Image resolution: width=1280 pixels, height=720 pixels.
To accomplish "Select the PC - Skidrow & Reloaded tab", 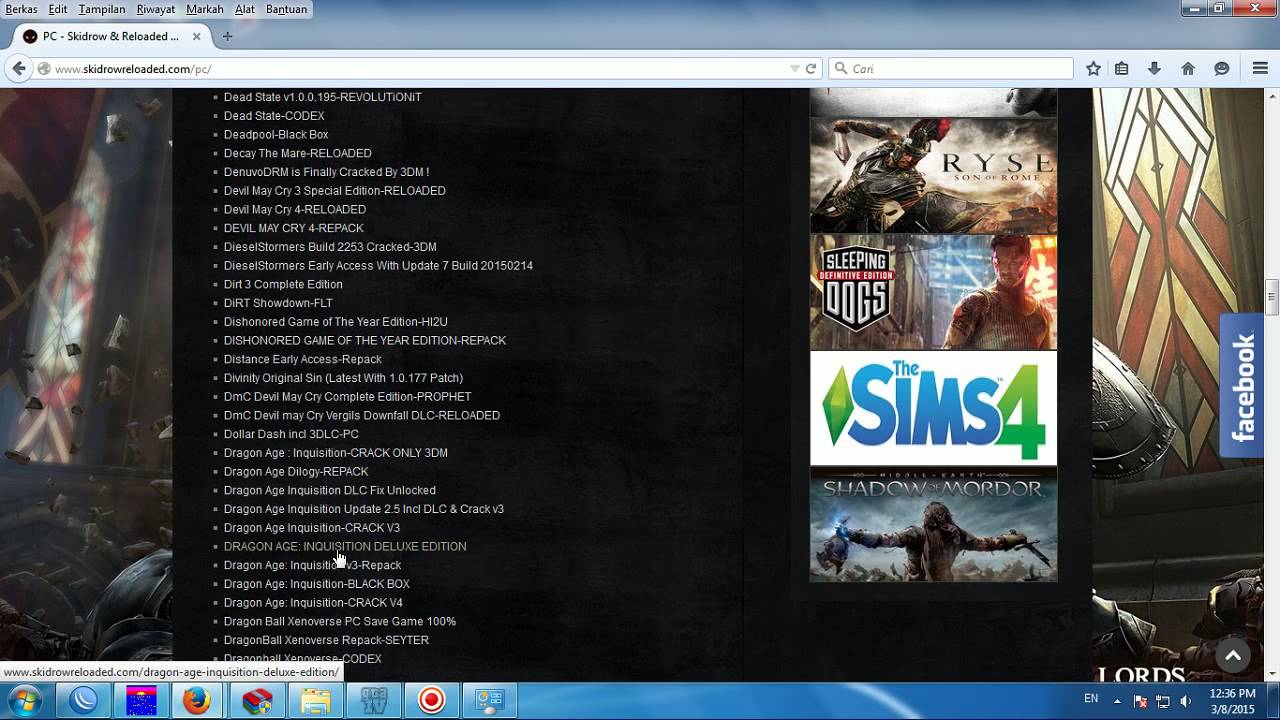I will click(x=110, y=36).
